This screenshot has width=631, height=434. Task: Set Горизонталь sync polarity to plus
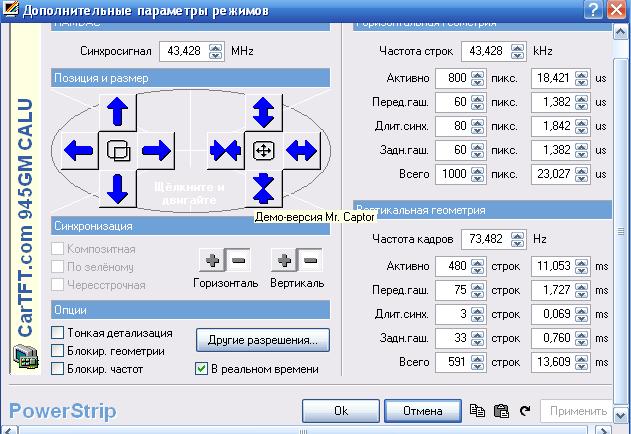coord(210,261)
